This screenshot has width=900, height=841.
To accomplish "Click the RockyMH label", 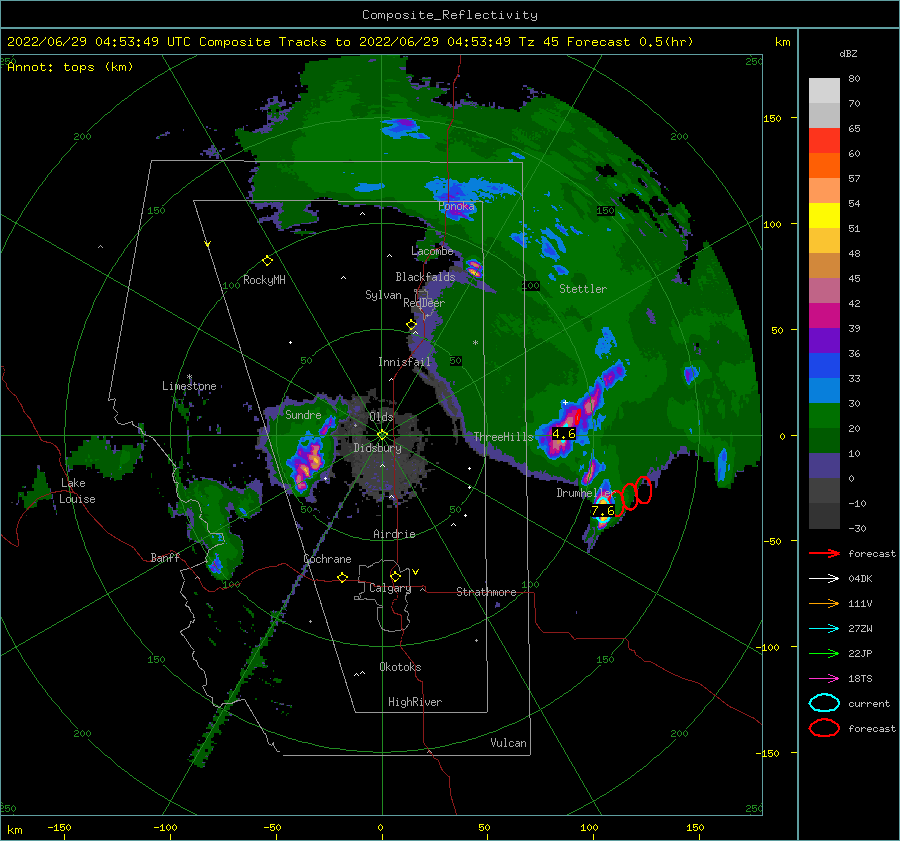I will pos(264,280).
